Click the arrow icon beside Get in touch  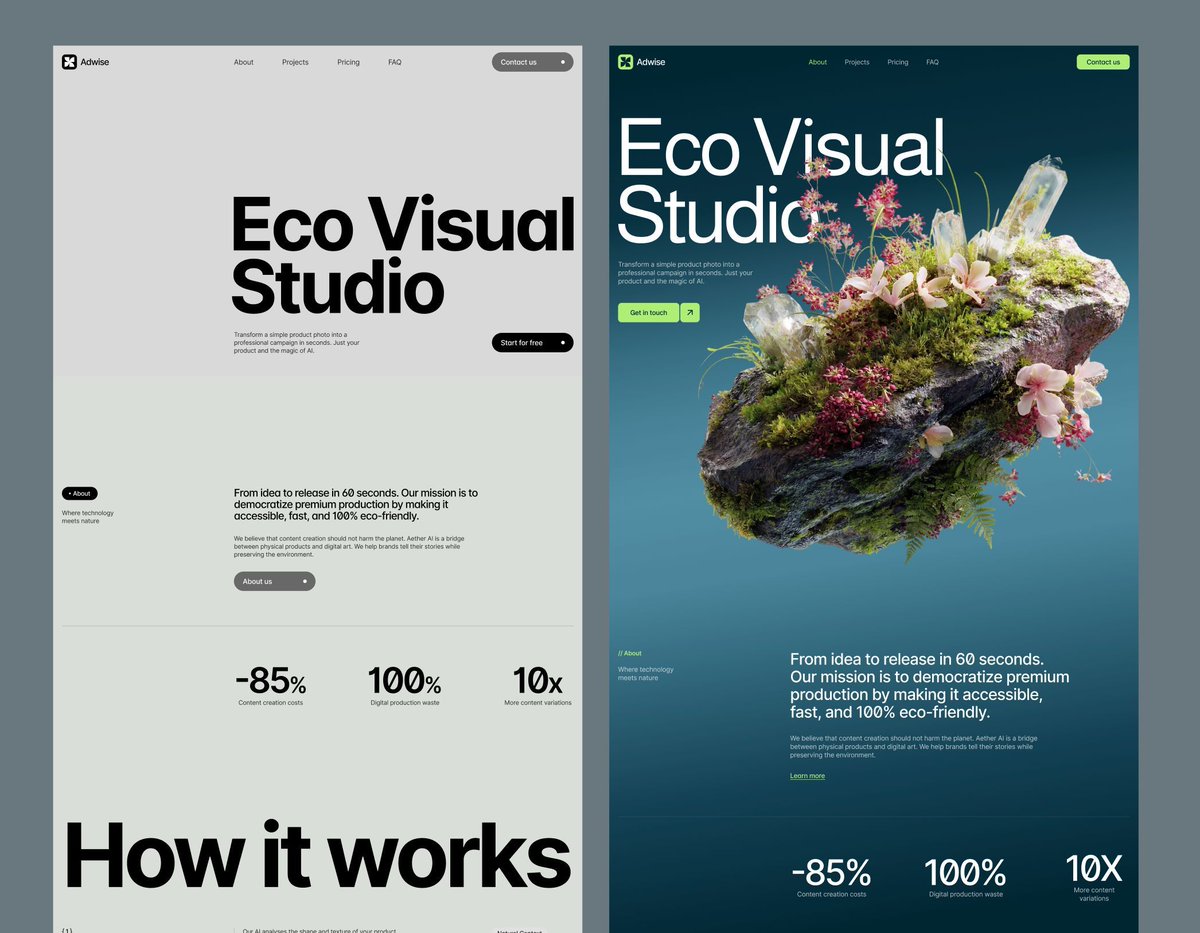(x=688, y=312)
